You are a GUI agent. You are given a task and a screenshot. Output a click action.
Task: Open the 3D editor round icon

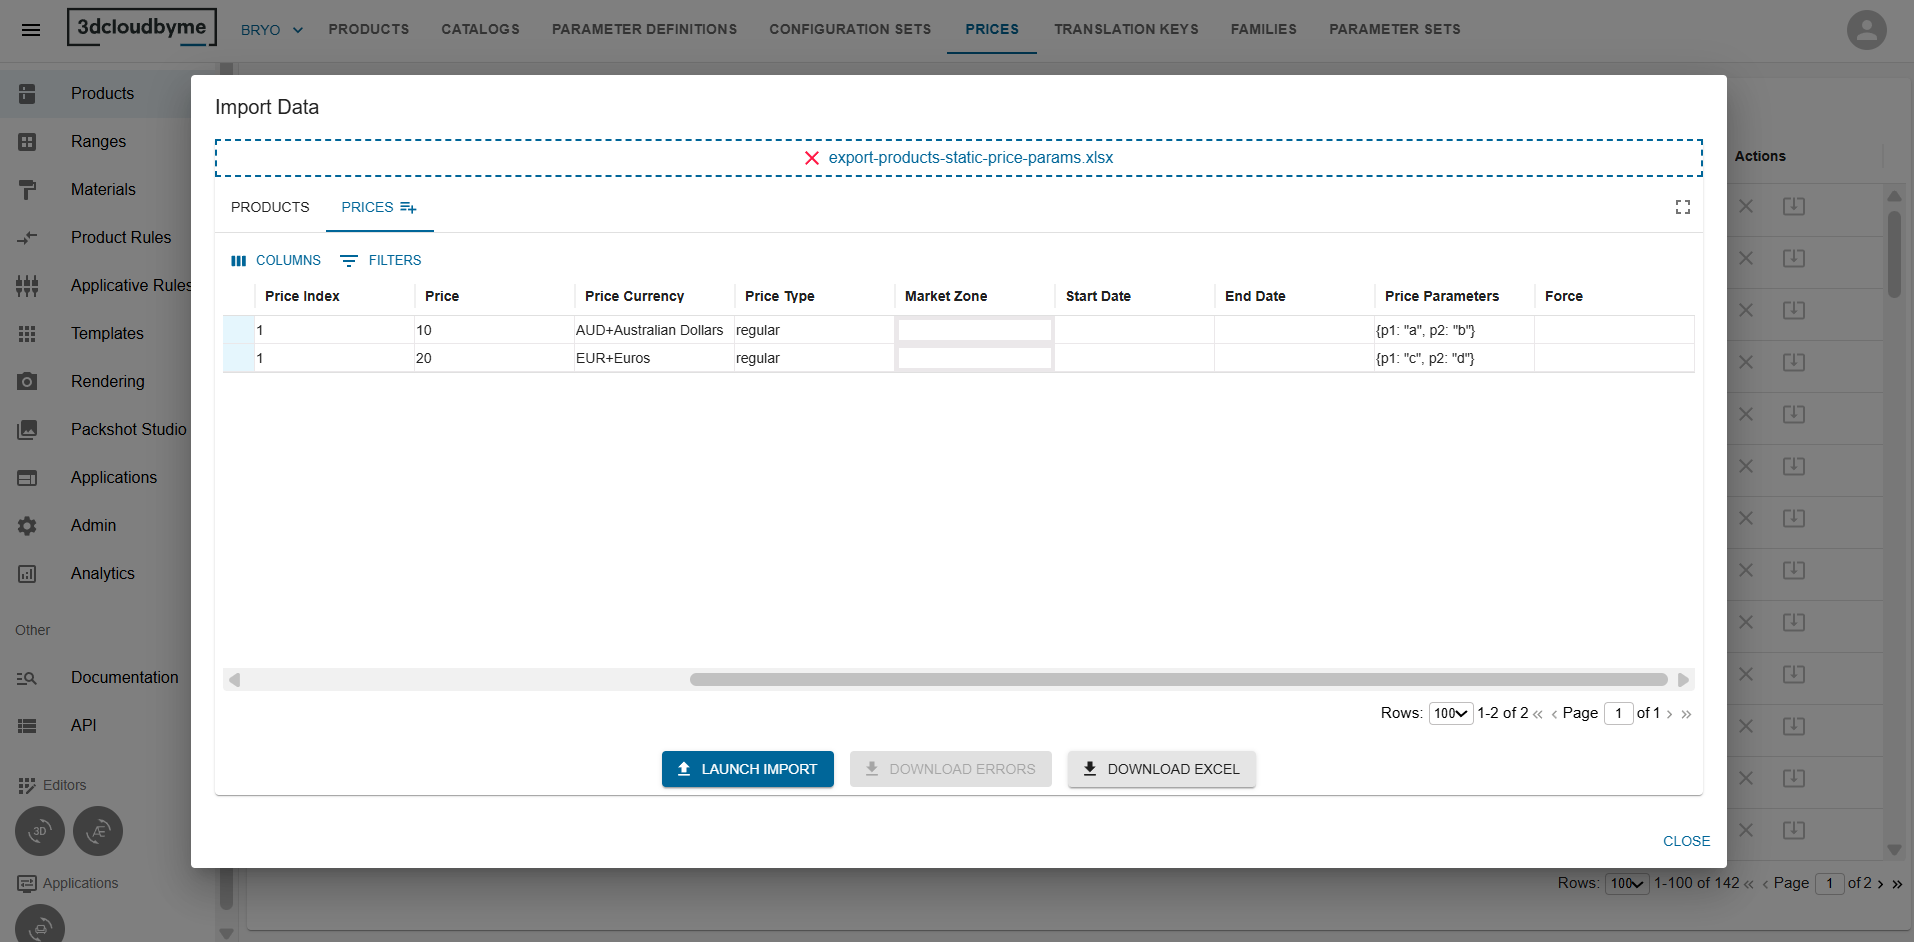click(x=40, y=831)
